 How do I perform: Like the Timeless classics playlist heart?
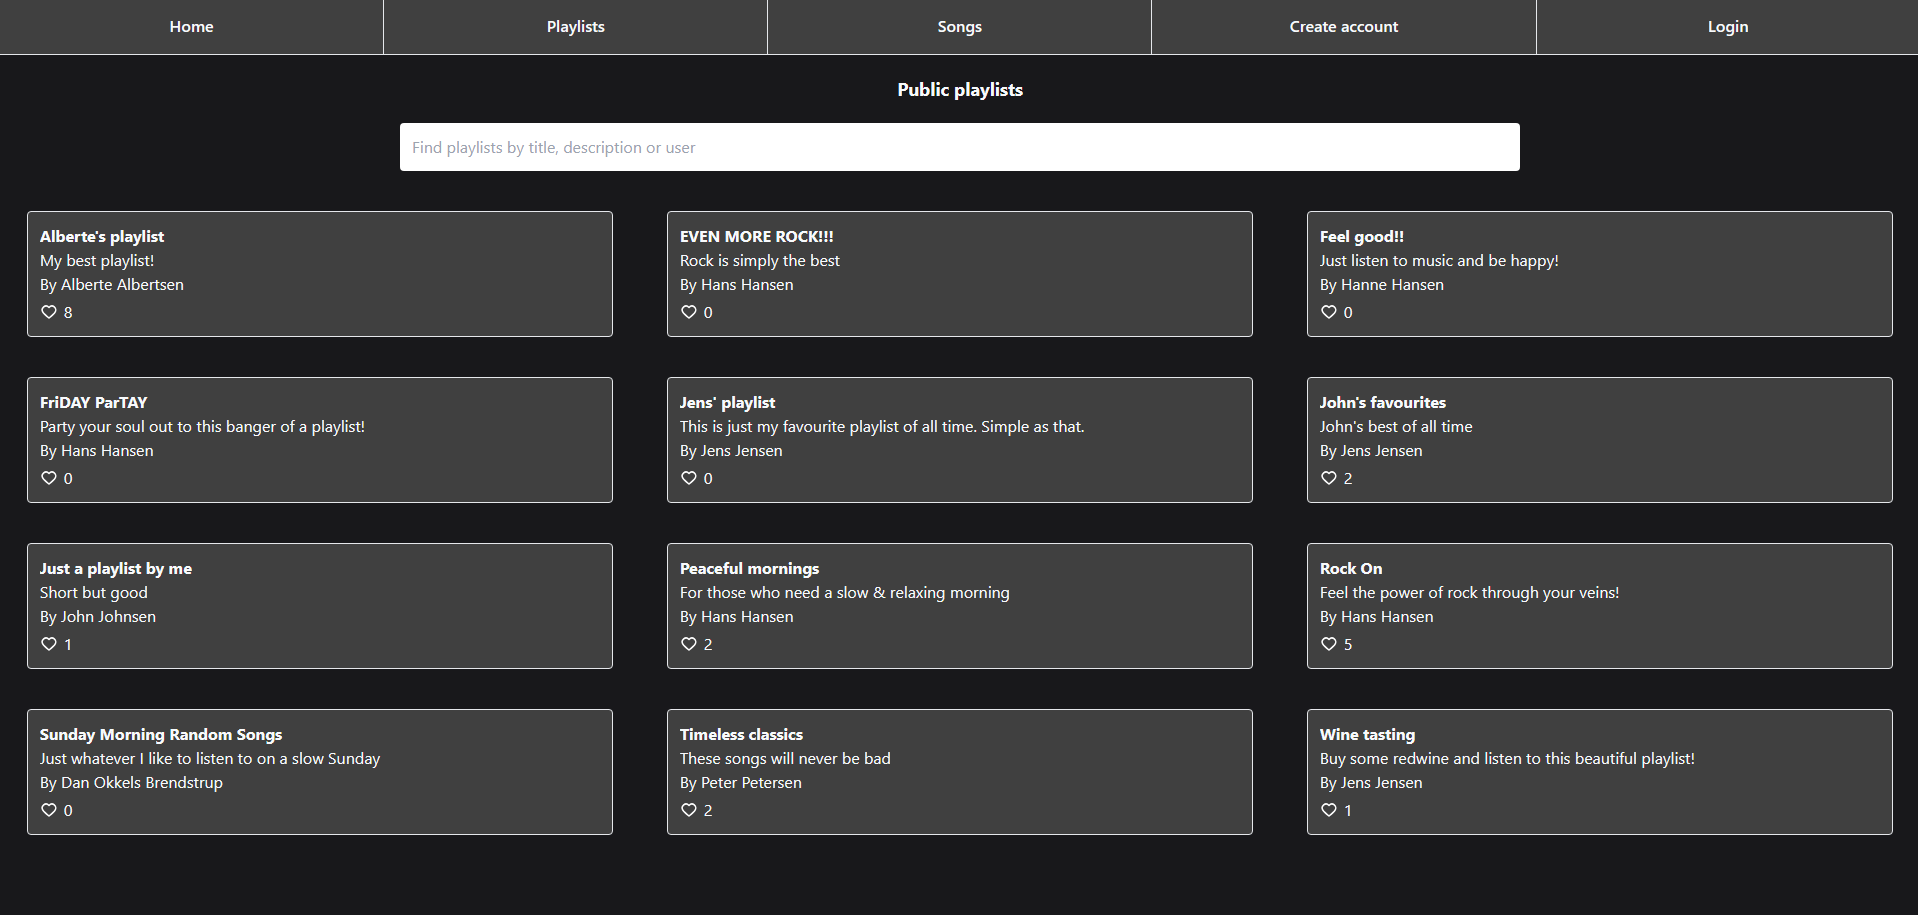pos(688,810)
